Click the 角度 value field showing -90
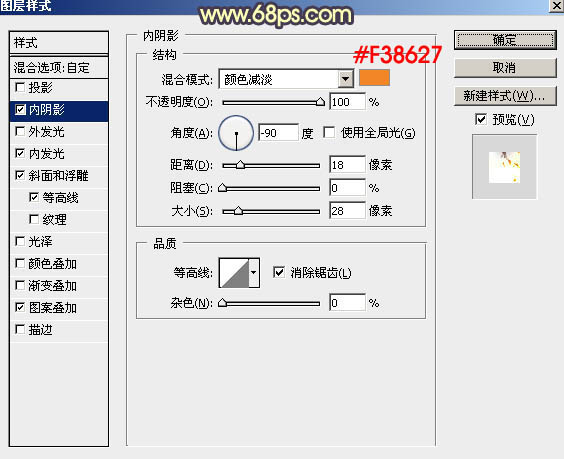Screen dimensions: 564x459 (x=278, y=133)
